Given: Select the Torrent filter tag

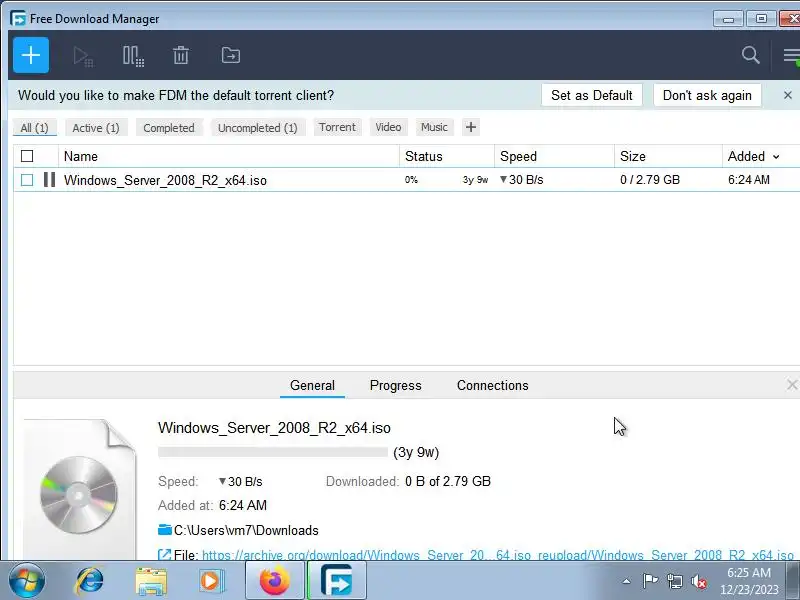Looking at the screenshot, I should (337, 127).
